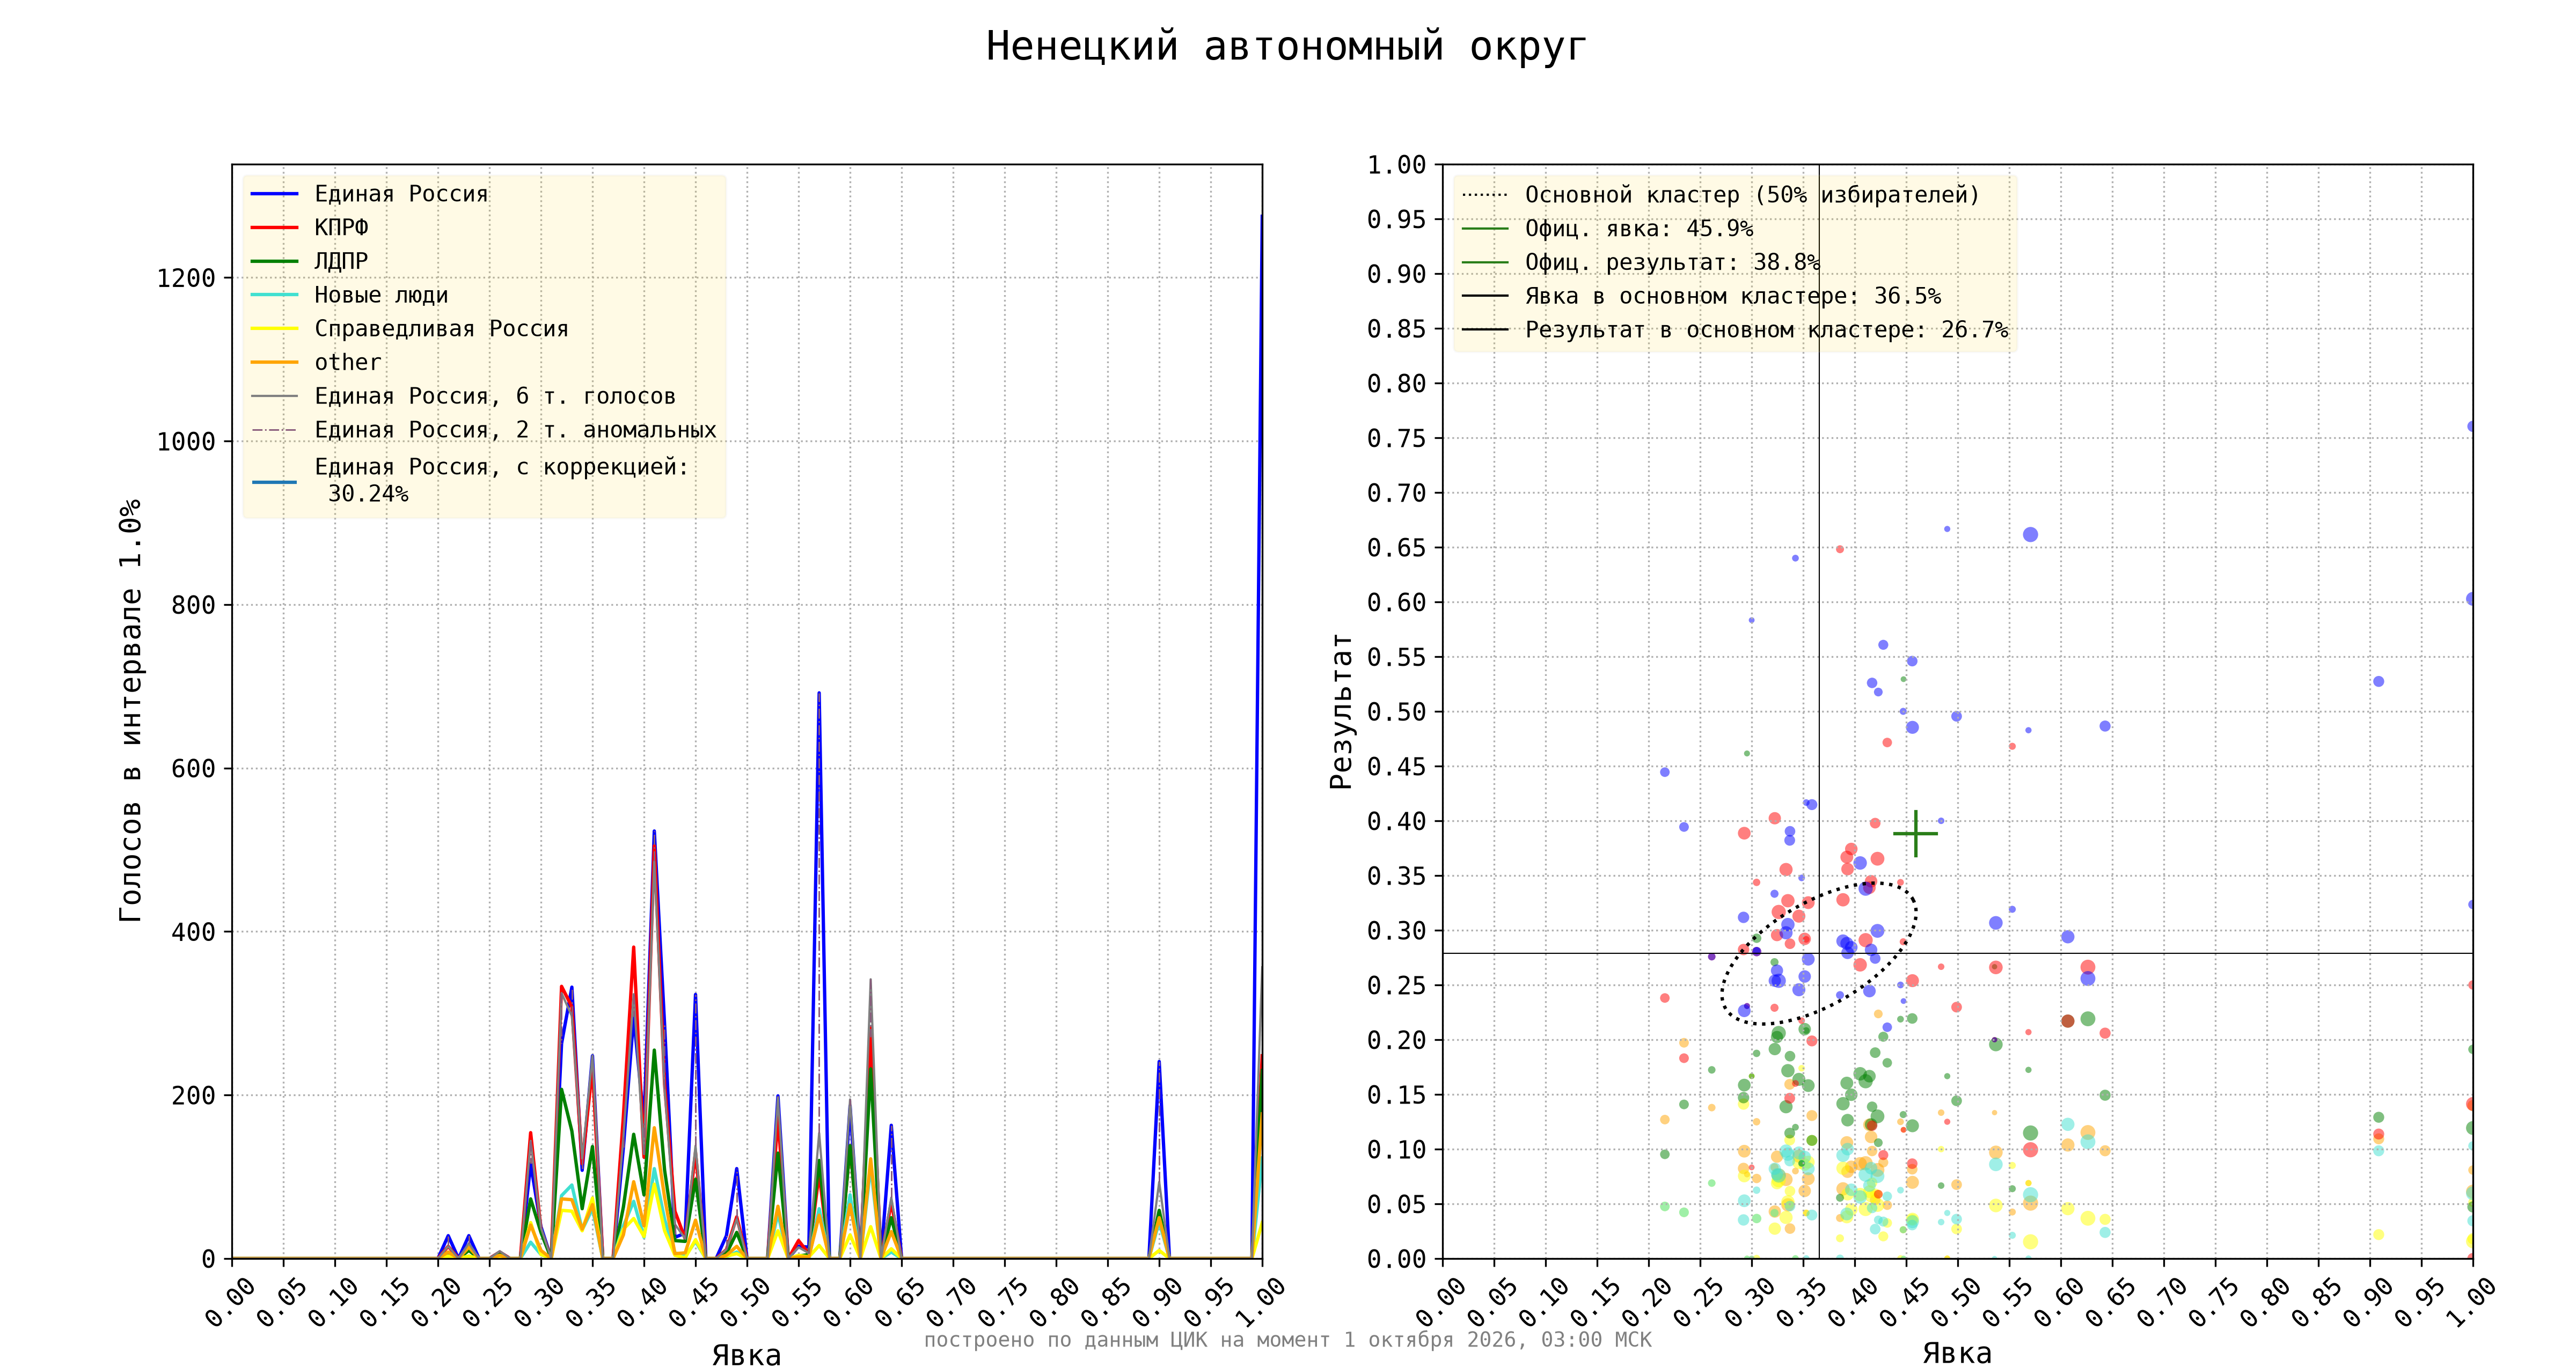
Task: Select the Офиц. результат 38.8% legend label
Action: [x=1672, y=262]
